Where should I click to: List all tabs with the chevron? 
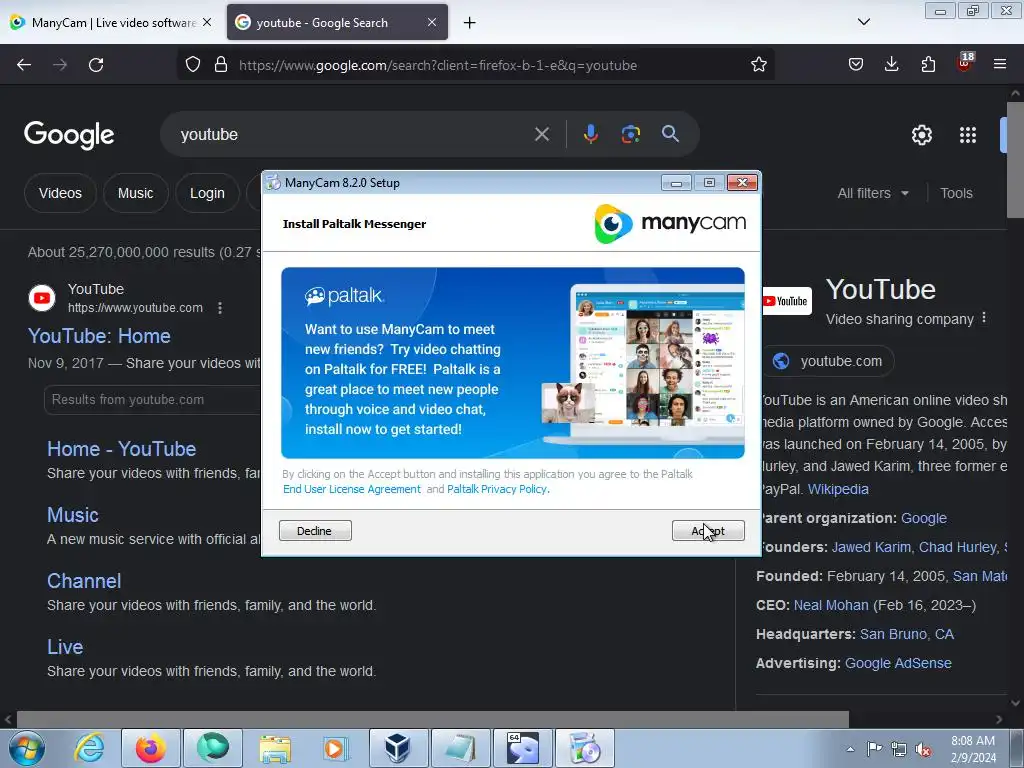point(864,22)
